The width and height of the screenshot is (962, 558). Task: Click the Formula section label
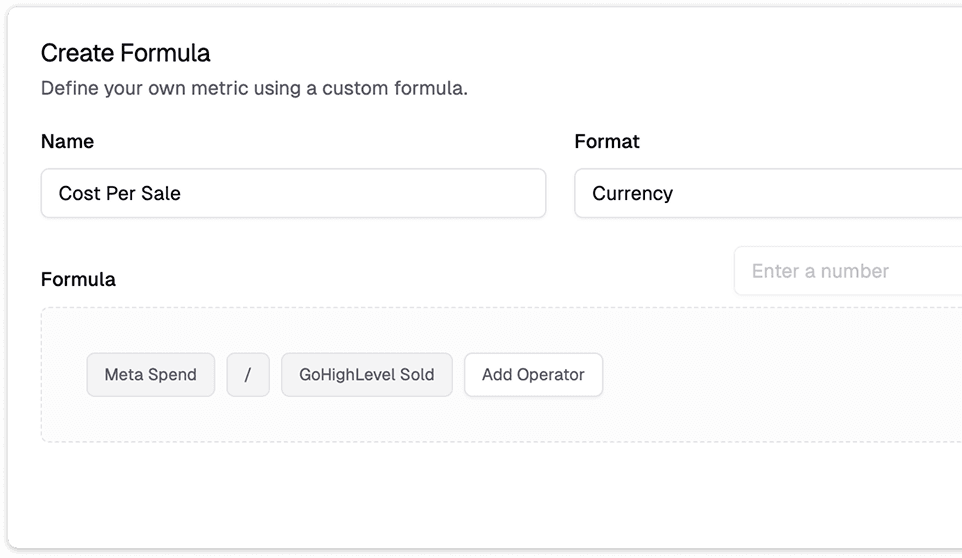[78, 279]
